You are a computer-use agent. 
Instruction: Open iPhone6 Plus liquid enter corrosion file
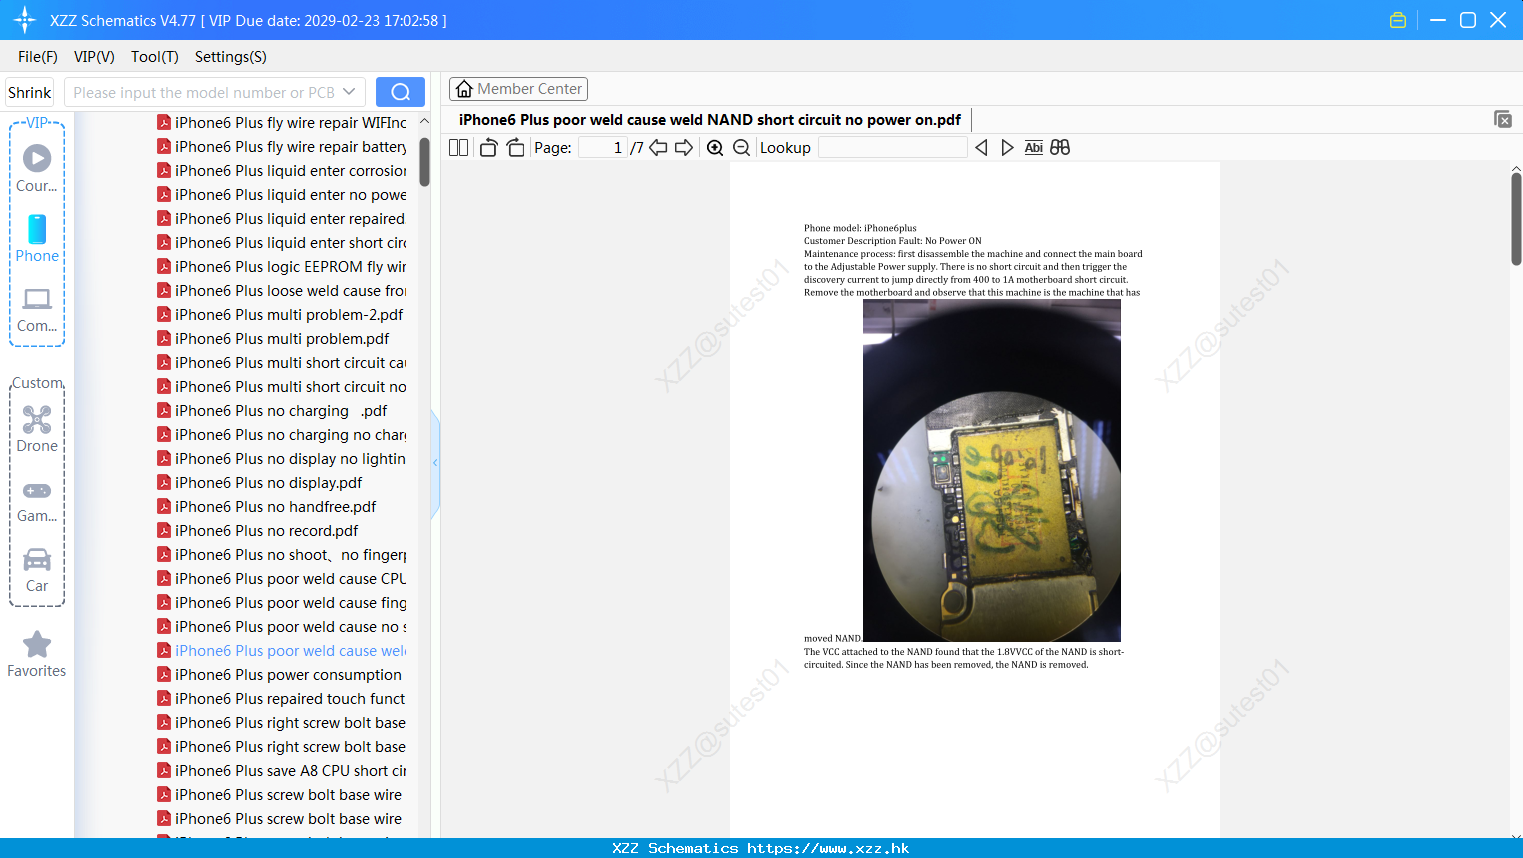(x=282, y=171)
